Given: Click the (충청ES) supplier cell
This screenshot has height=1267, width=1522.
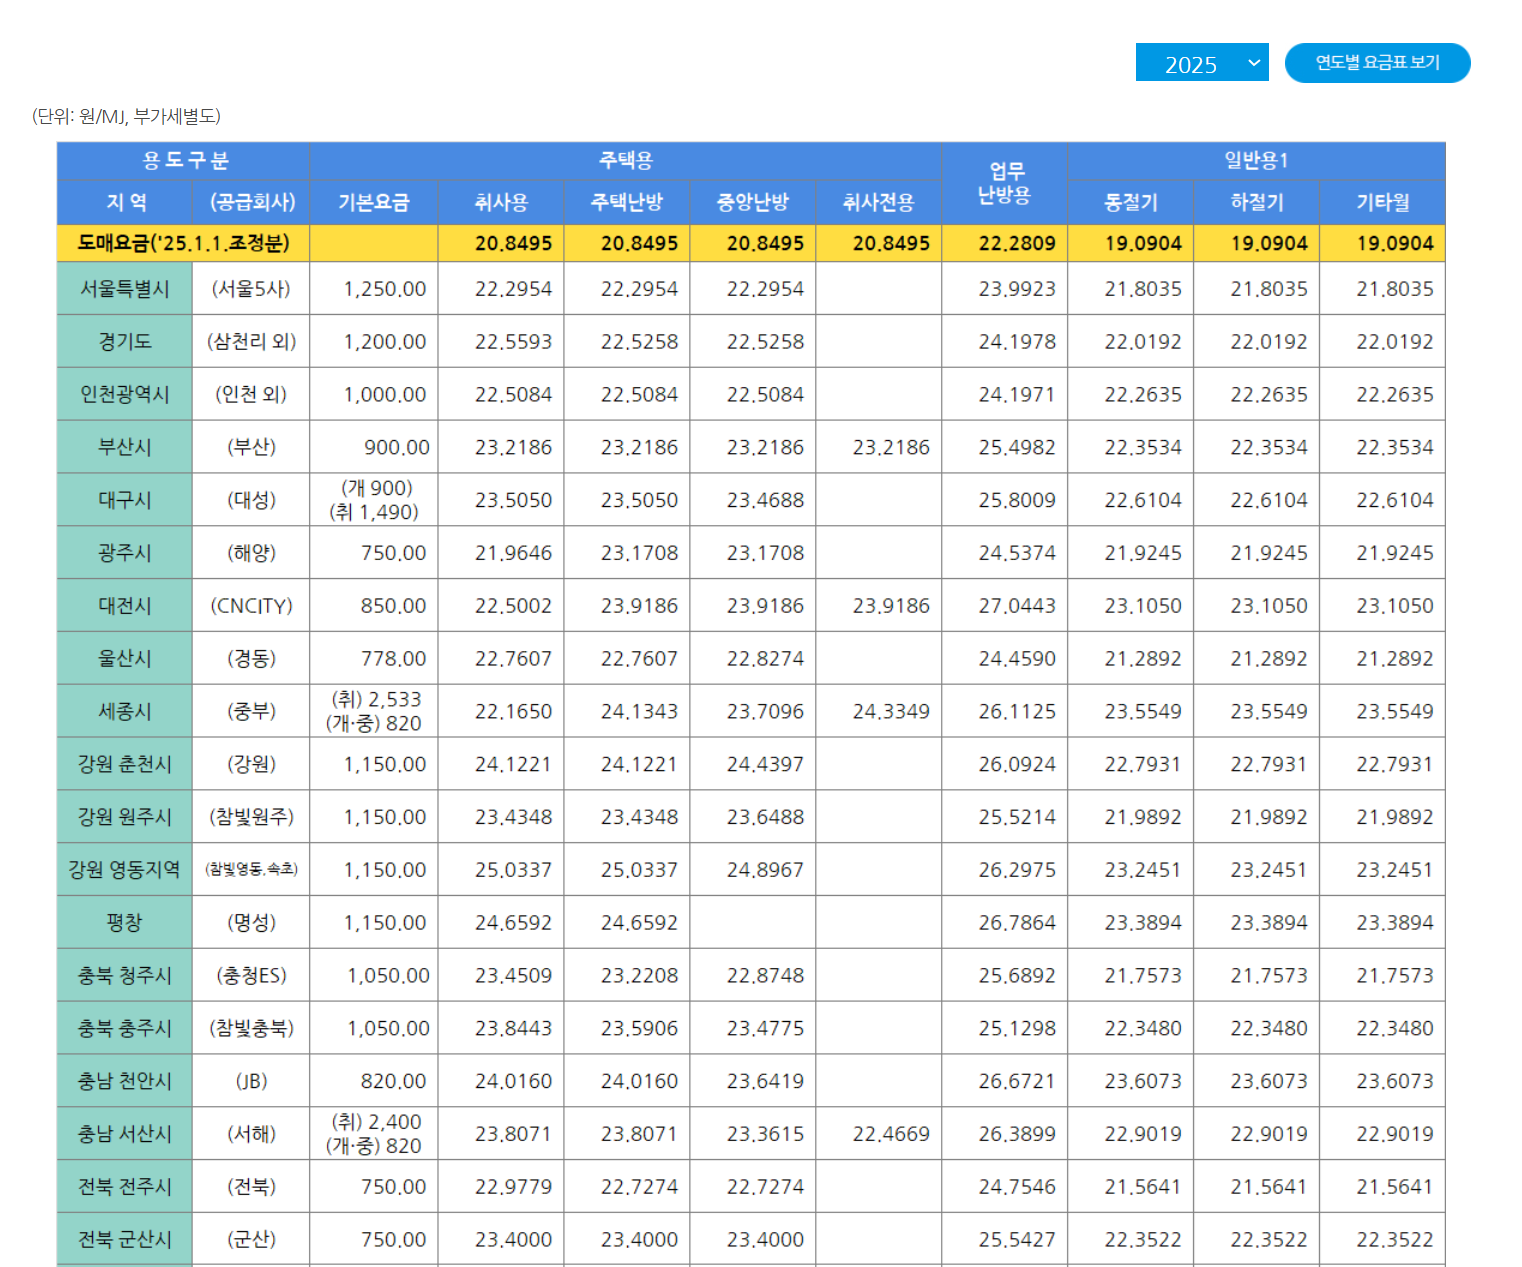Looking at the screenshot, I should 251,976.
